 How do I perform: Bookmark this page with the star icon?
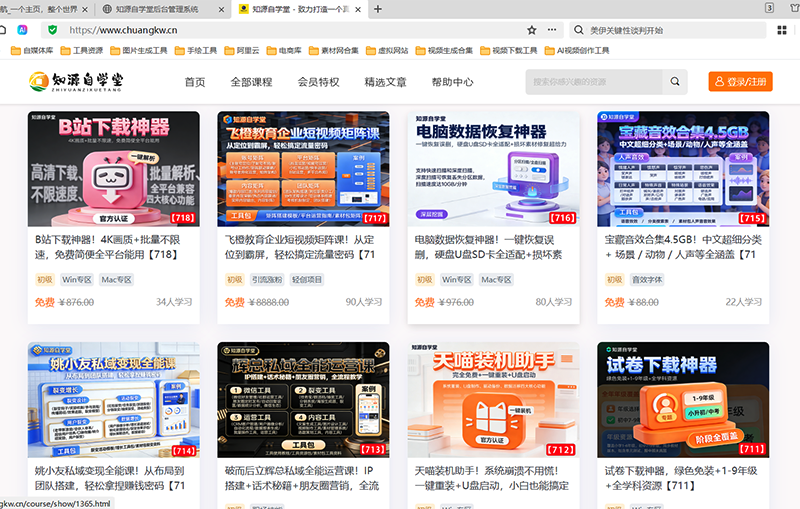tap(532, 30)
